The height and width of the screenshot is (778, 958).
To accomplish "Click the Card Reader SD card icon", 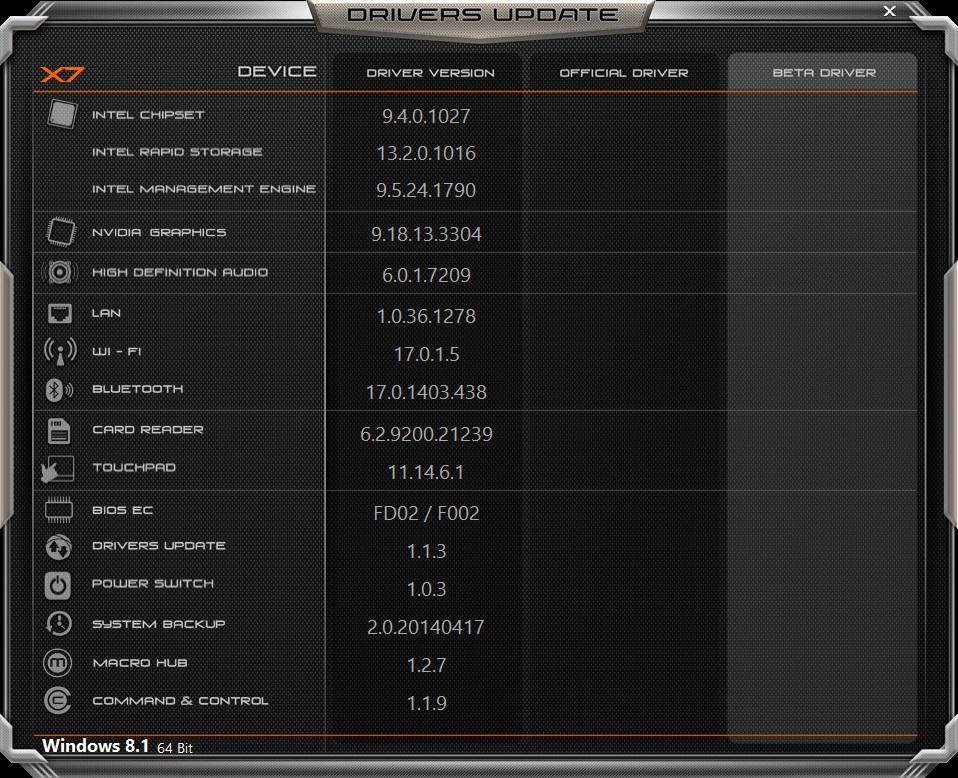I will [59, 431].
